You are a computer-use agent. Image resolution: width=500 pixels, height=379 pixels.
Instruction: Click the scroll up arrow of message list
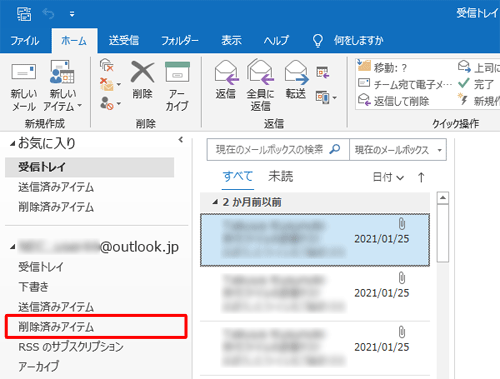click(443, 198)
